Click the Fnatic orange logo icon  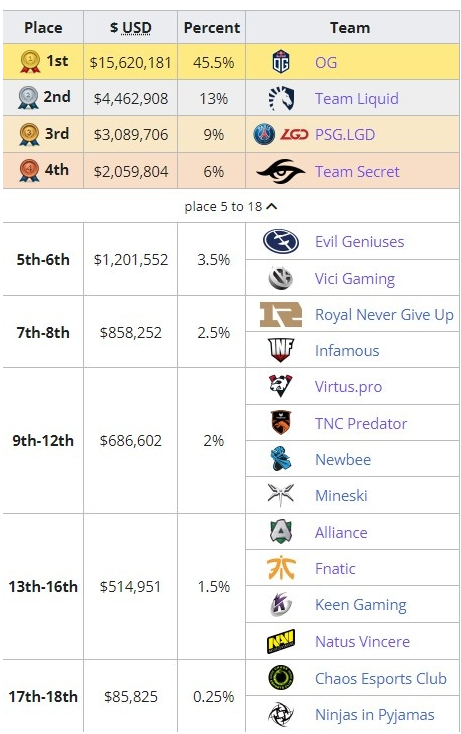(x=281, y=568)
